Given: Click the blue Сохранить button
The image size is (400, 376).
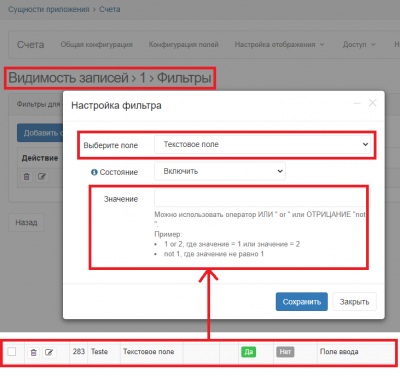Looking at the screenshot, I should [302, 302].
